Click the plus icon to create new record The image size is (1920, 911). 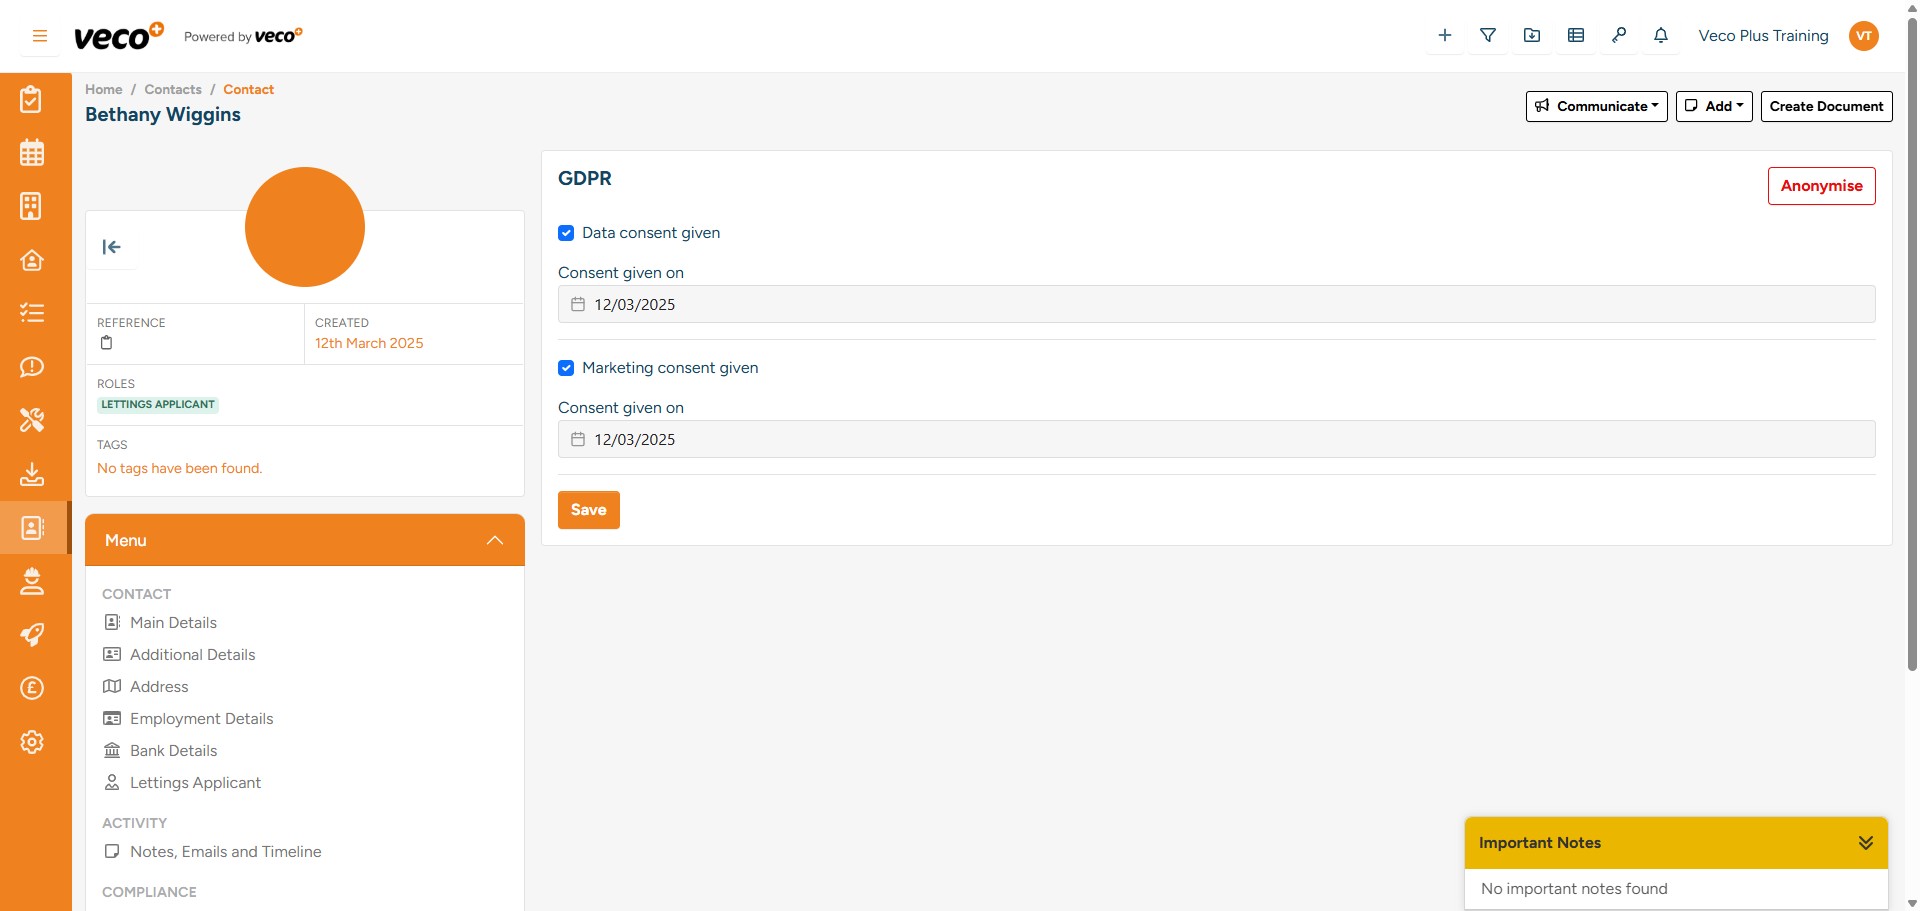click(1444, 35)
